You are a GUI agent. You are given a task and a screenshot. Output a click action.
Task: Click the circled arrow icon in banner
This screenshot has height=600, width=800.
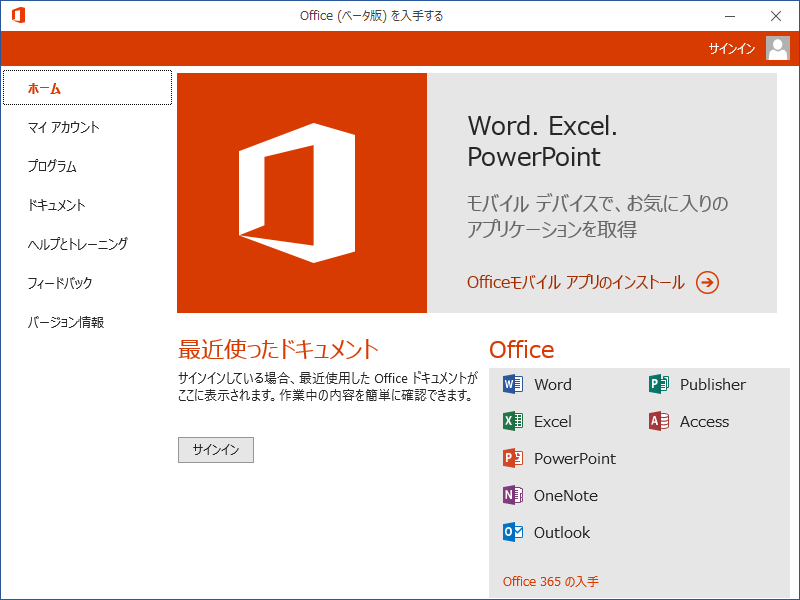click(x=707, y=282)
